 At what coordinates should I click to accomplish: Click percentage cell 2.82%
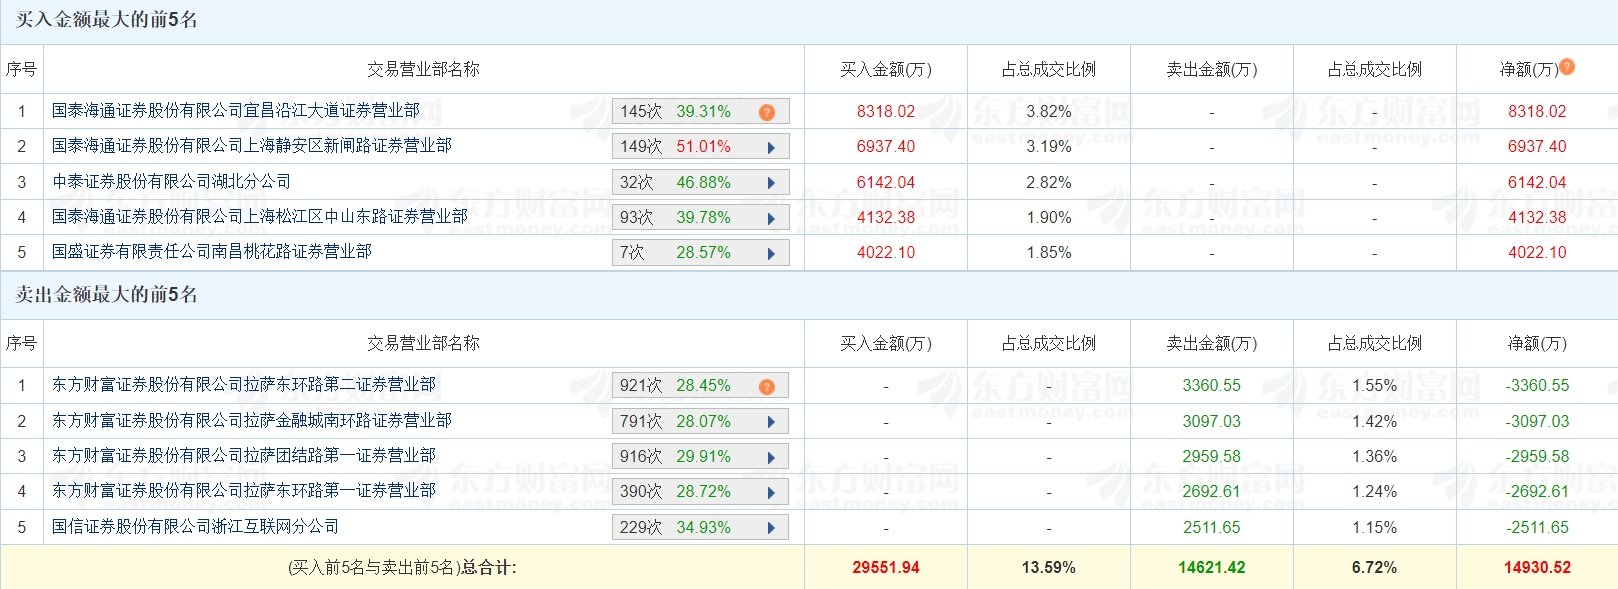(1049, 183)
